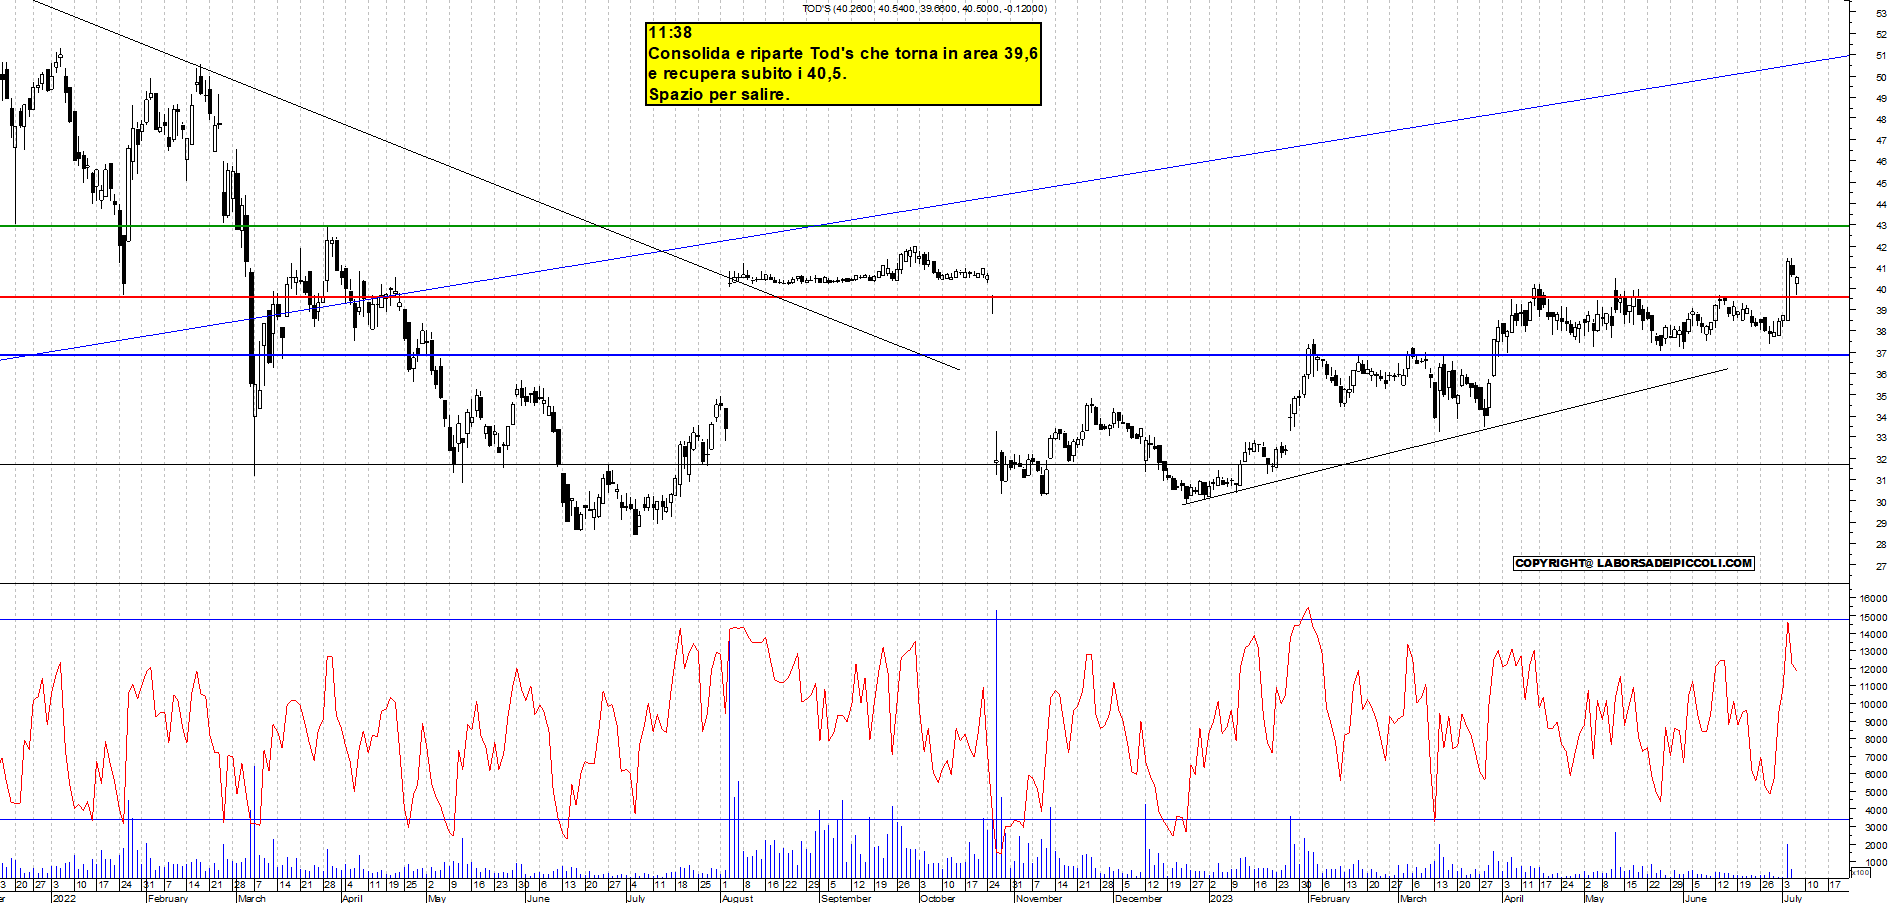Click the price axis label 32

[x=1881, y=460]
